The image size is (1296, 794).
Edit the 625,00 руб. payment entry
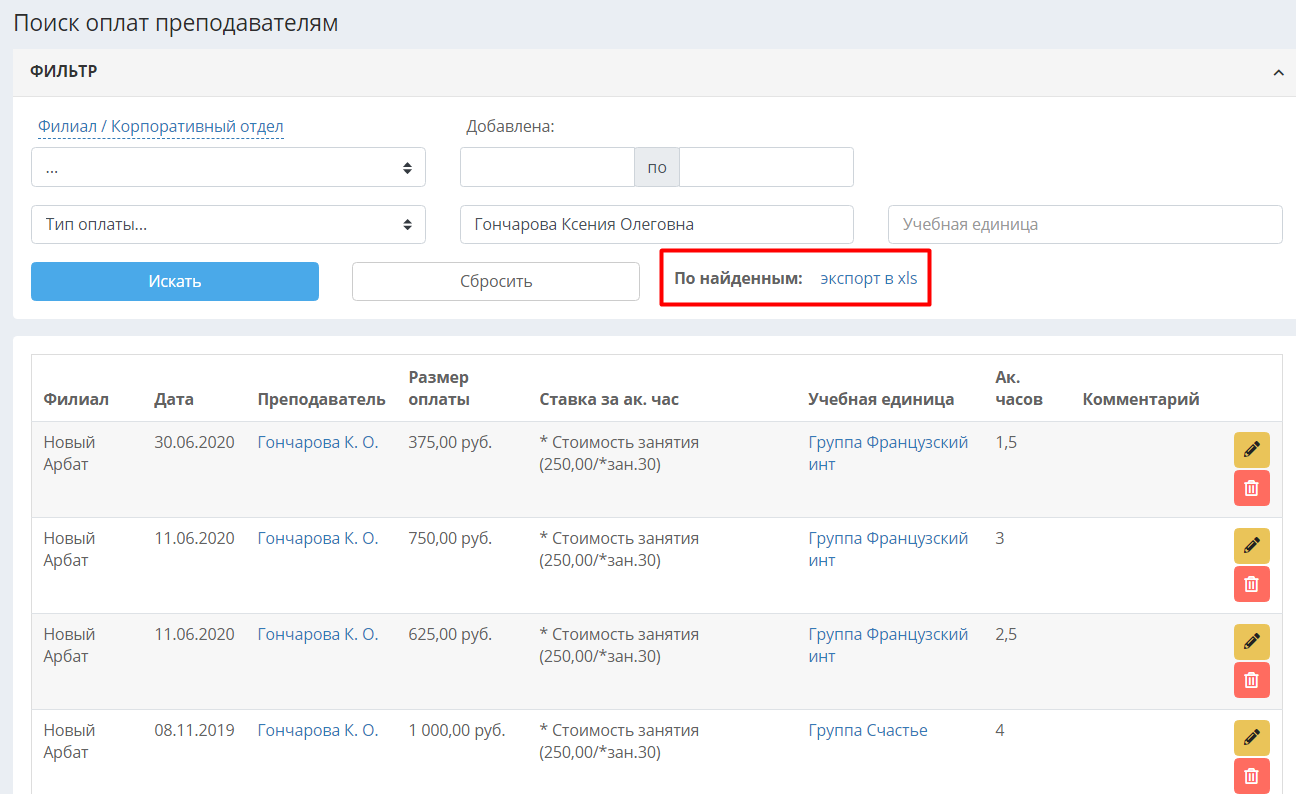pyautogui.click(x=1251, y=642)
